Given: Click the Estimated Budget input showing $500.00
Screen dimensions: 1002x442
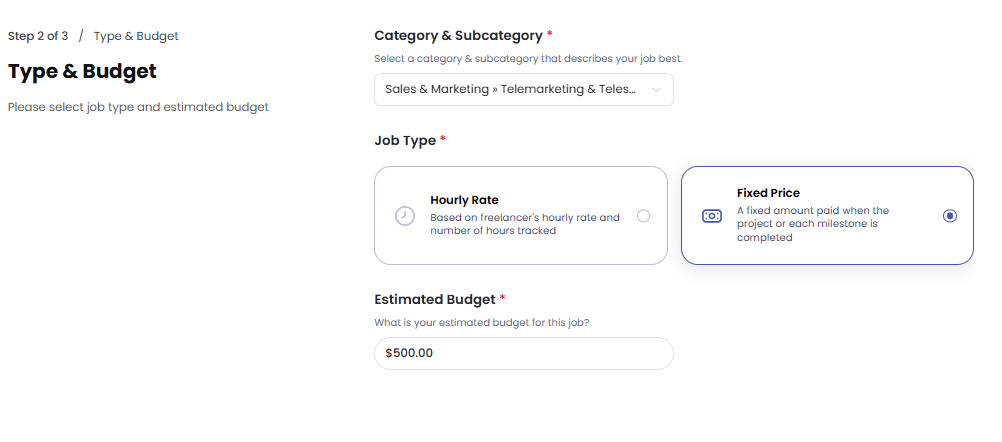Looking at the screenshot, I should coord(523,353).
